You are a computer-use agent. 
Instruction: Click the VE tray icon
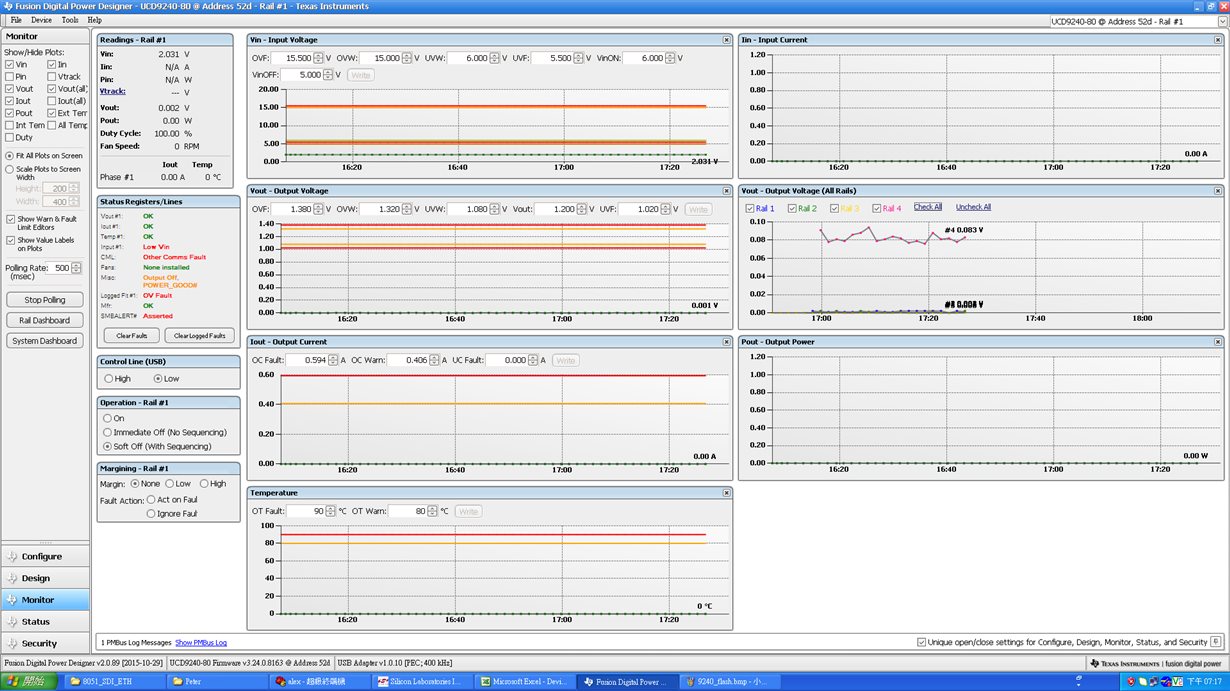[x=1178, y=681]
